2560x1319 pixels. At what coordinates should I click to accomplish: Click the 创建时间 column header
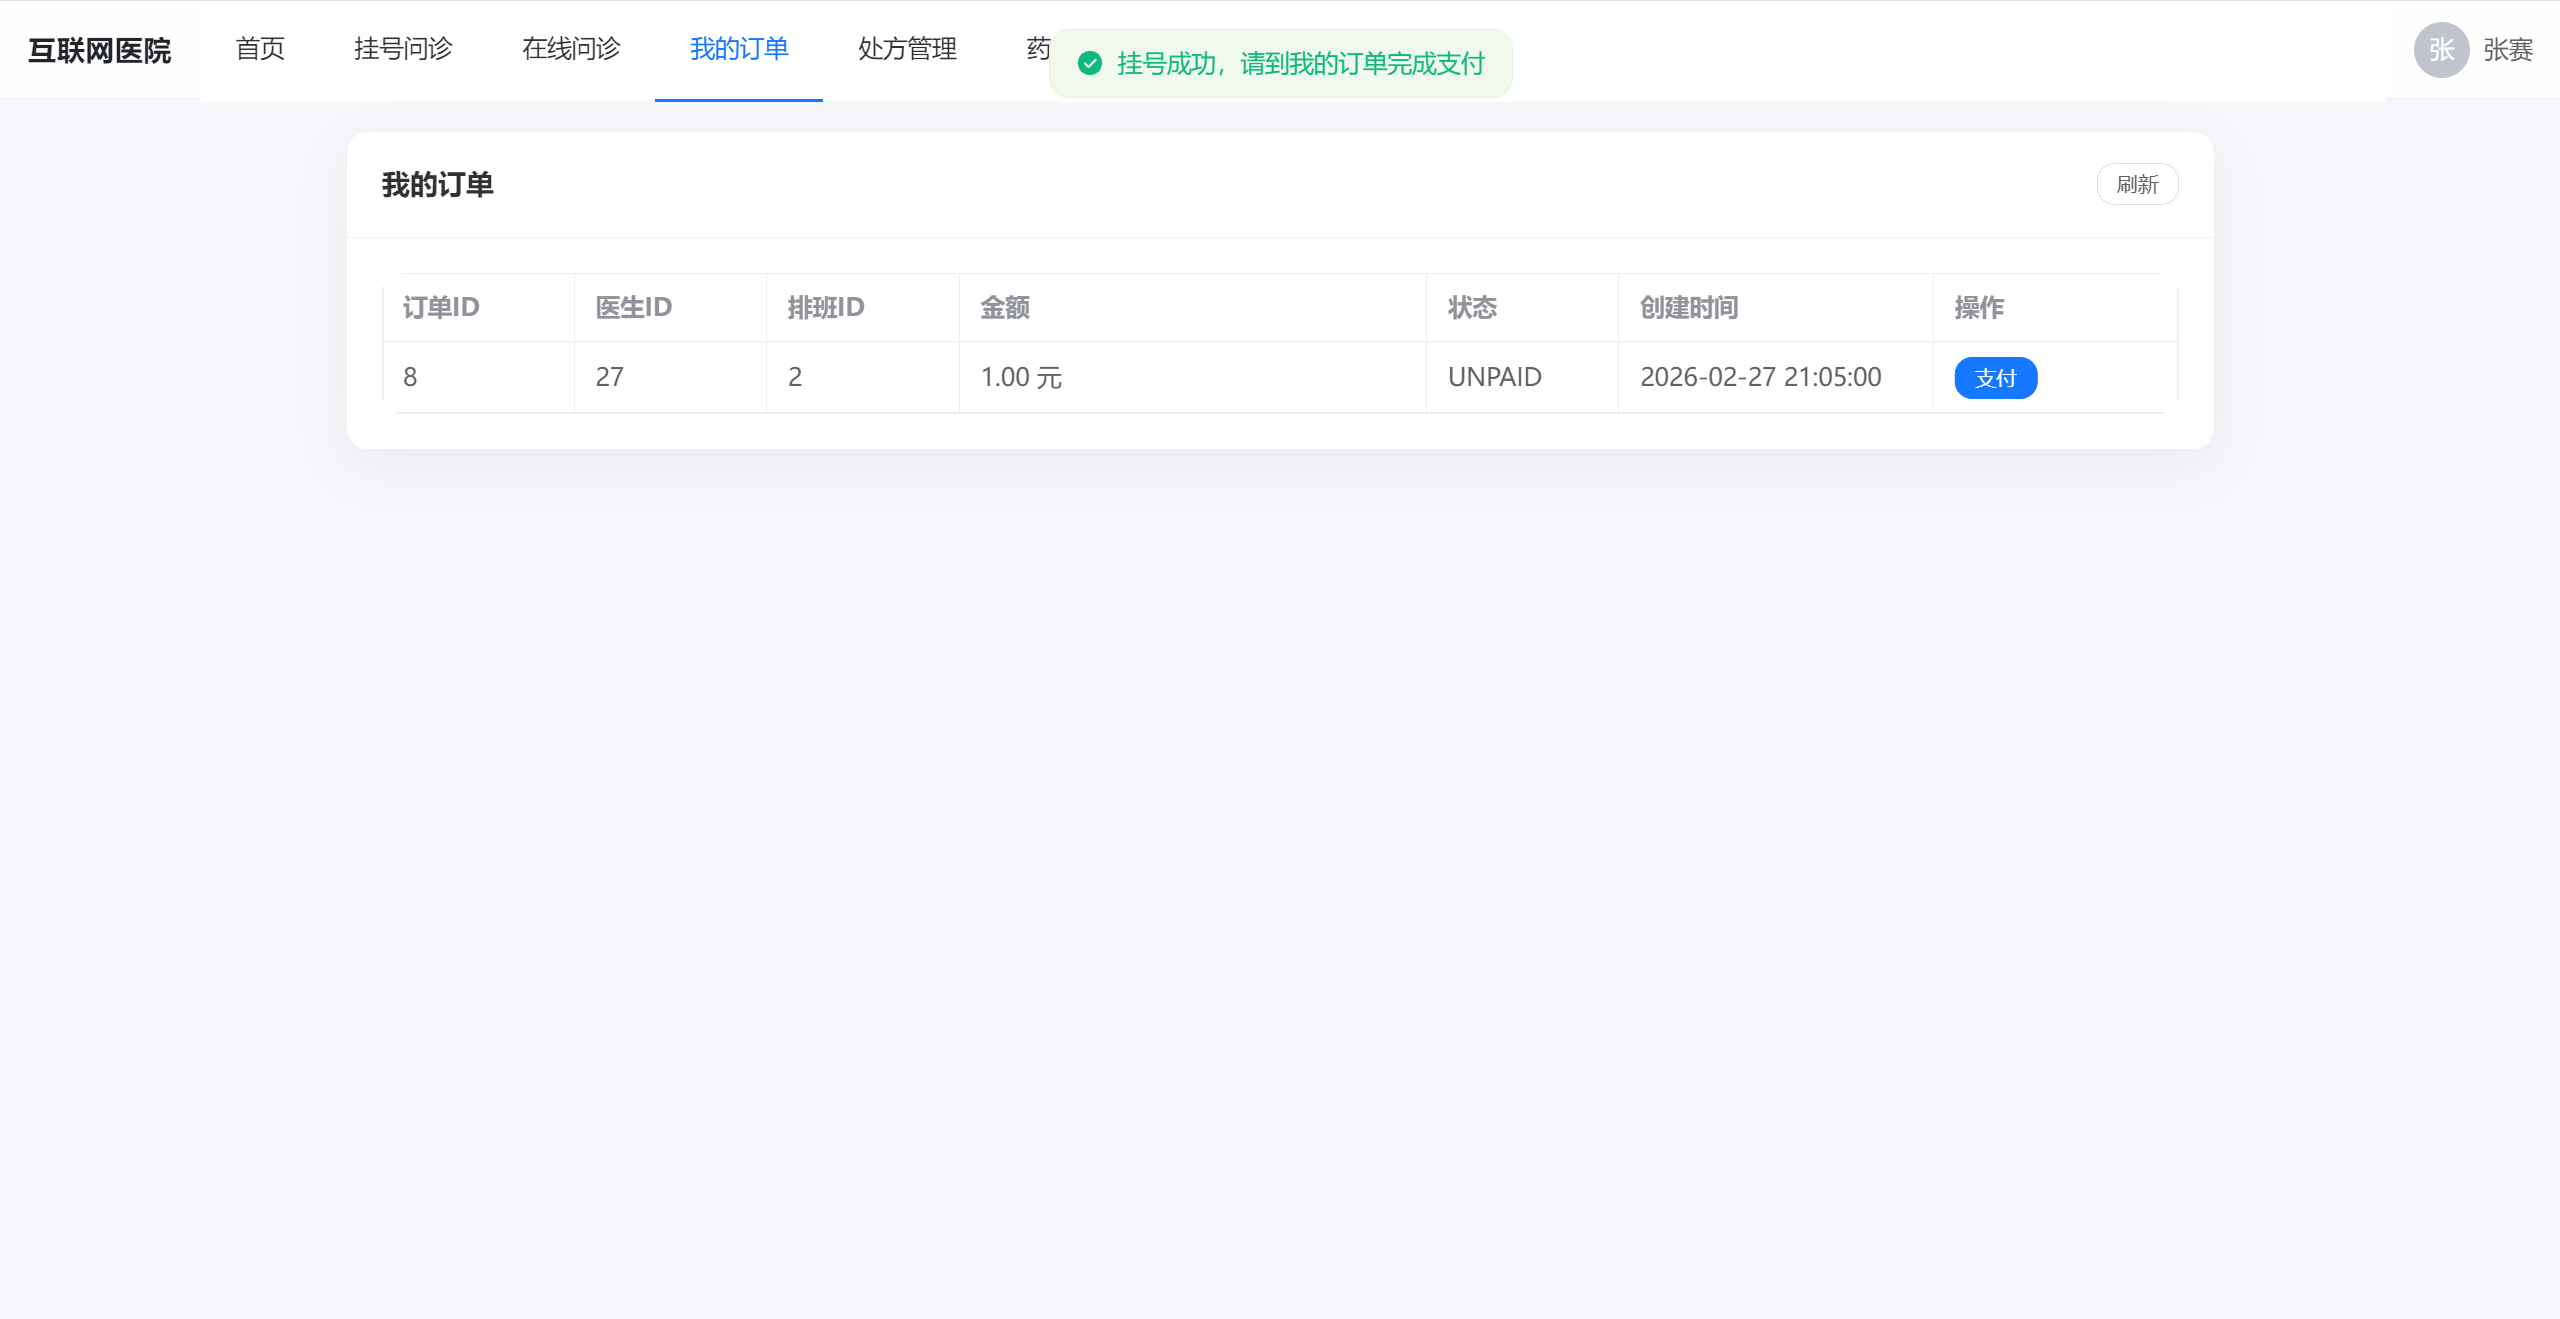[x=1689, y=307]
